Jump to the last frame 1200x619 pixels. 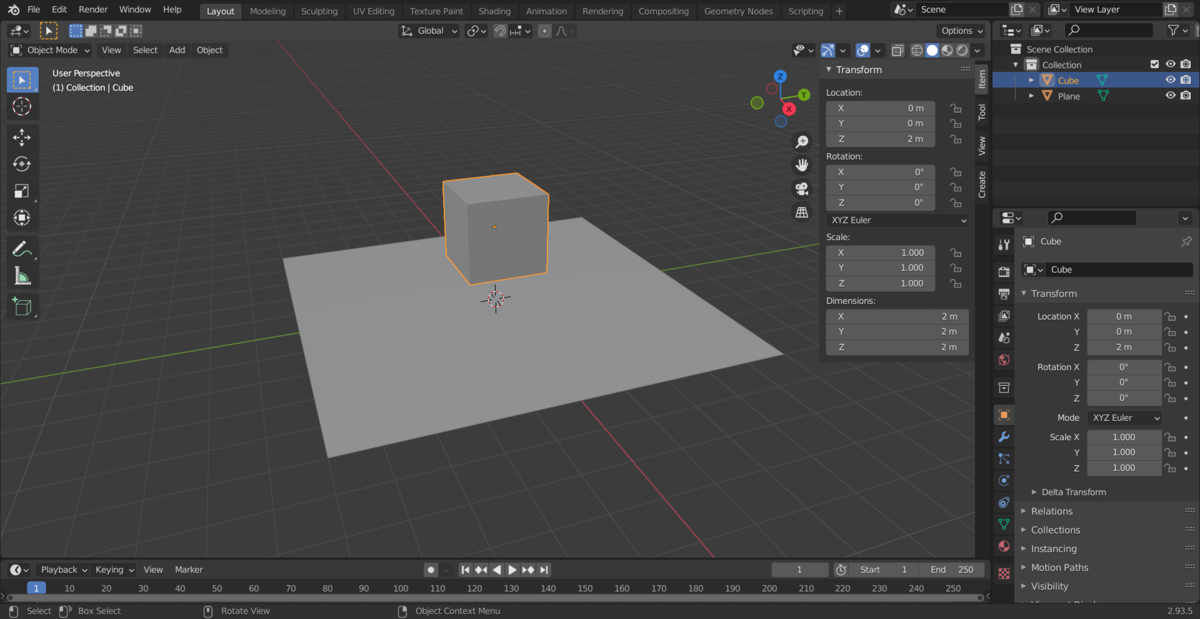pos(544,570)
